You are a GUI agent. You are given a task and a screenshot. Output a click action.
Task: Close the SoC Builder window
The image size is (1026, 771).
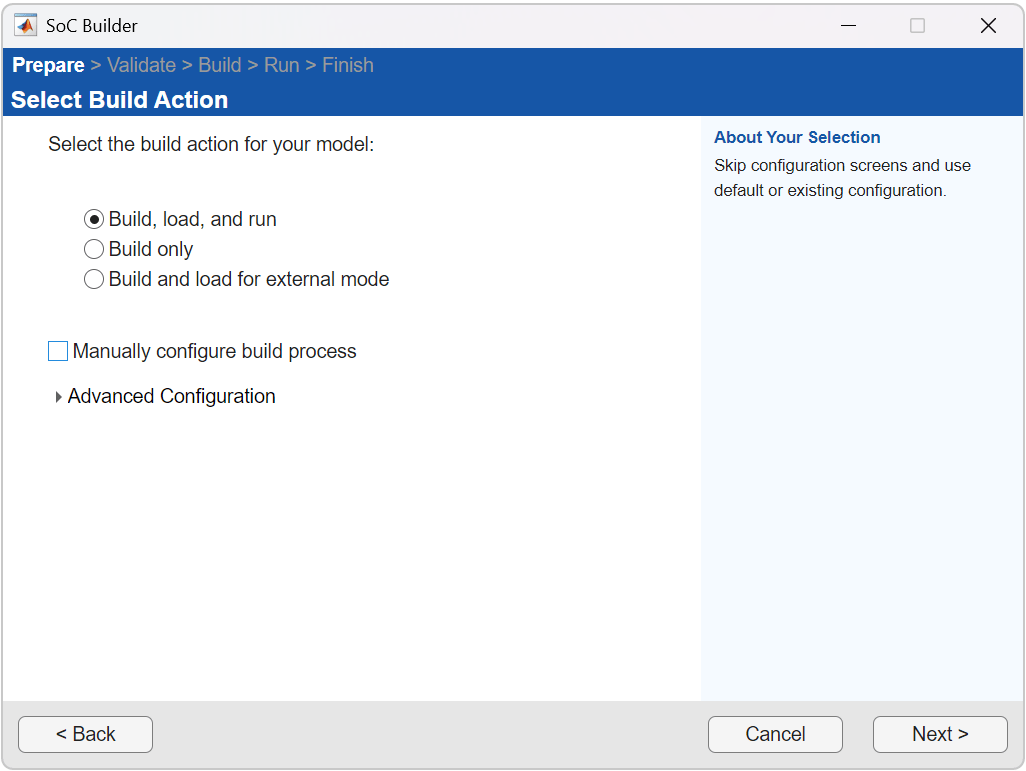click(x=988, y=26)
